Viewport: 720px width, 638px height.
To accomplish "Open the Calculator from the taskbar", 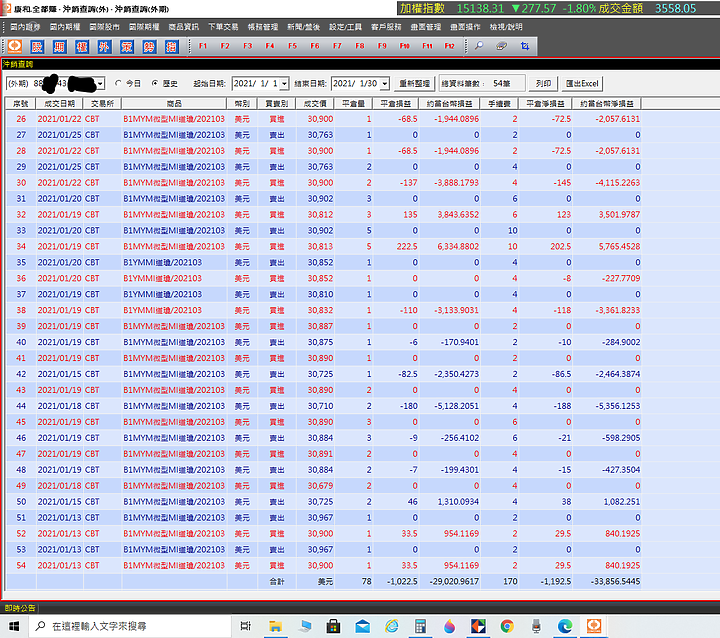I will point(420,626).
